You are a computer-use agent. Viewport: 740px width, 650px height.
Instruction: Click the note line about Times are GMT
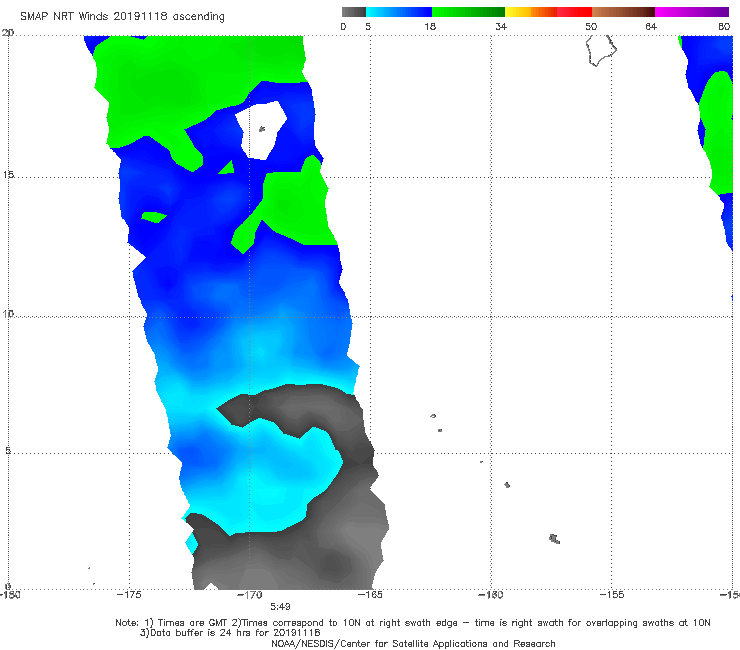pos(412,623)
